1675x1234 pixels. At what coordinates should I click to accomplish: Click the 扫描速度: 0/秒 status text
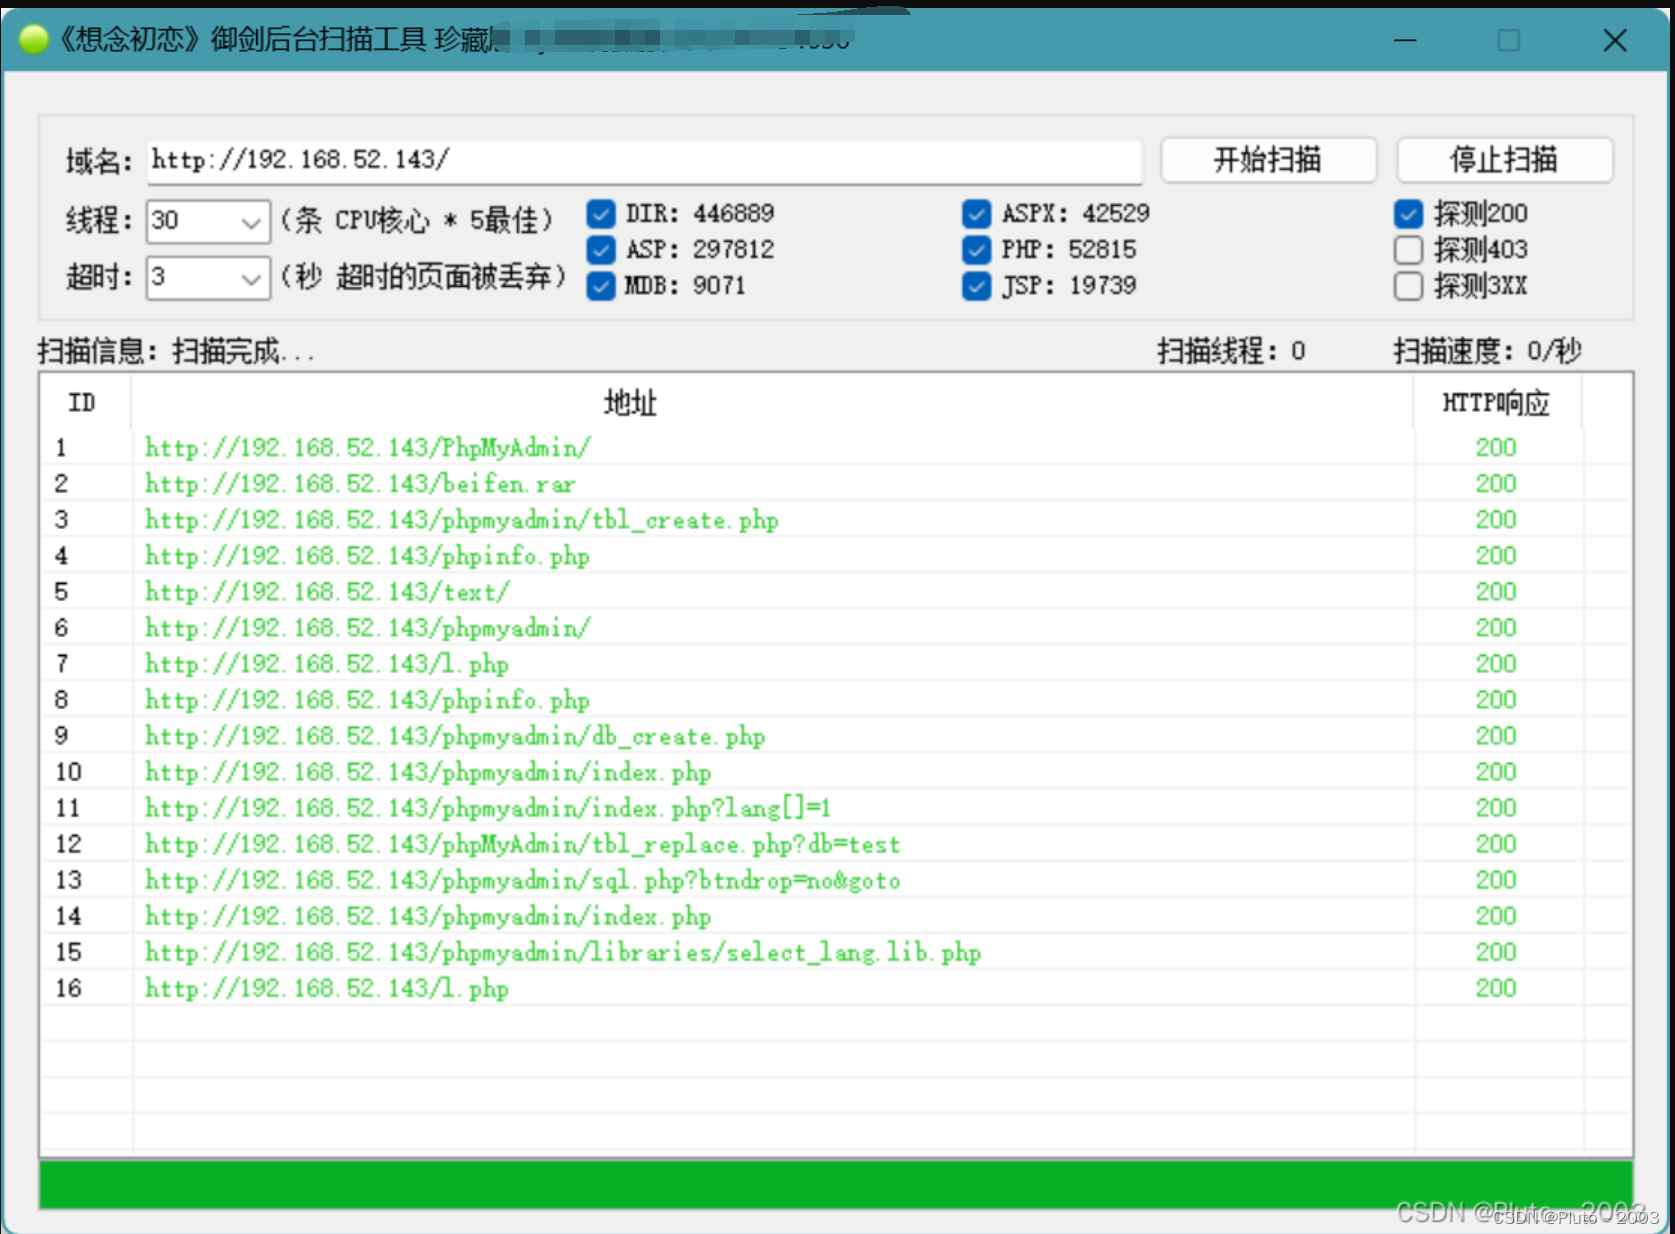[x=1487, y=351]
